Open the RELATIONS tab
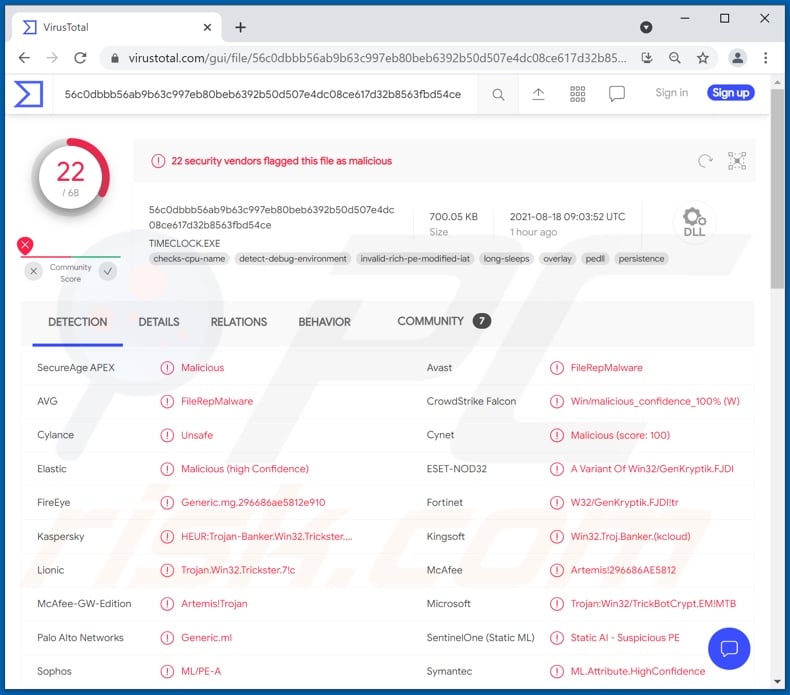The height and width of the screenshot is (695, 790). [239, 322]
